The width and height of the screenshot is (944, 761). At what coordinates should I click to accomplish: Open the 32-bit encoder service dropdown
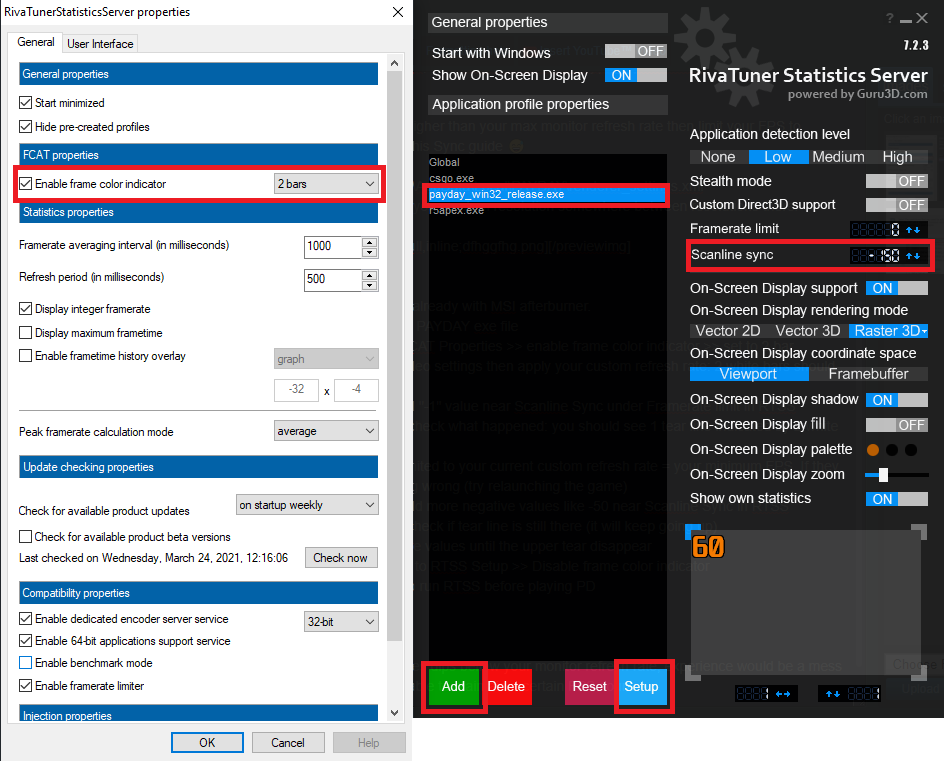coord(341,621)
